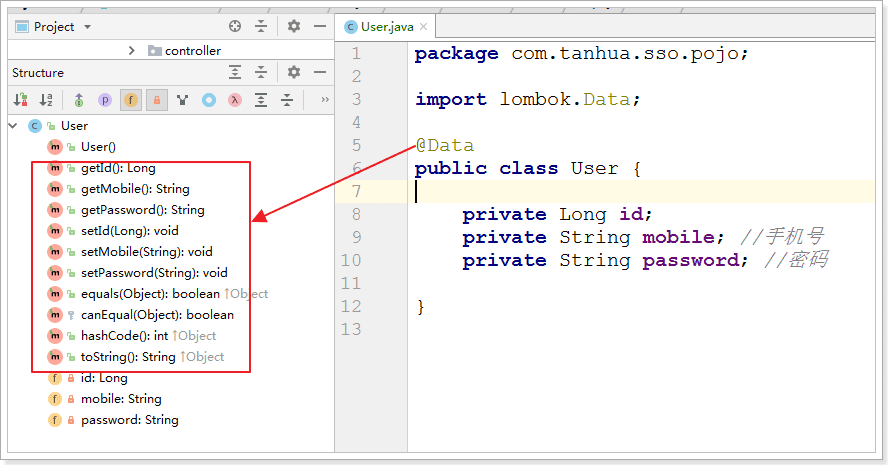The width and height of the screenshot is (888, 465).
Task: Select getId(): Long method
Action: tap(118, 168)
